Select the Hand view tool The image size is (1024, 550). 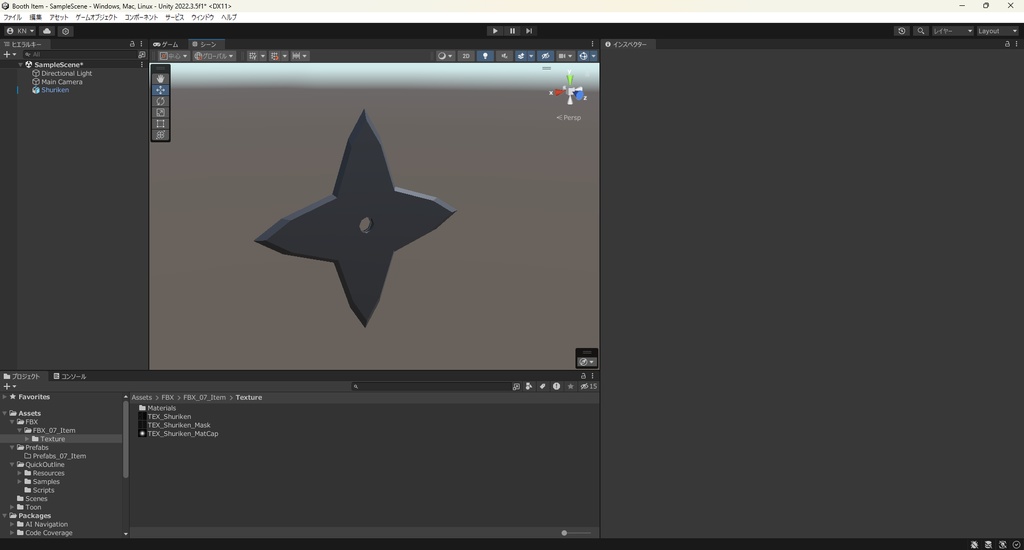161,78
